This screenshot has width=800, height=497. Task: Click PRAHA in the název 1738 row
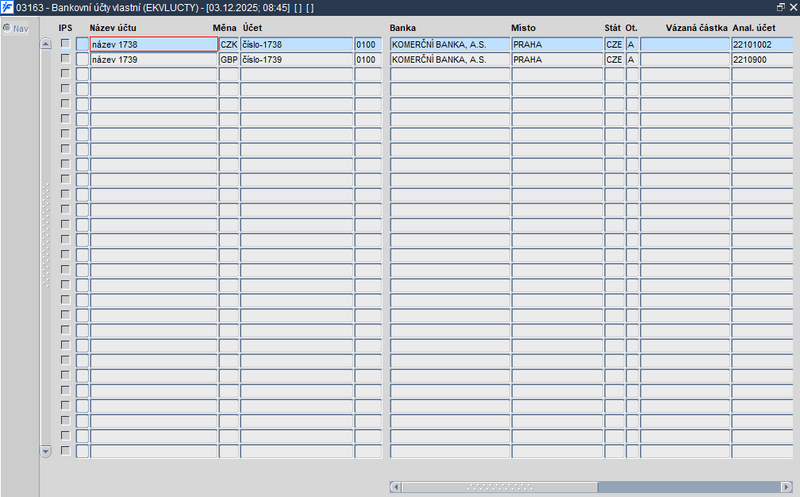point(557,44)
